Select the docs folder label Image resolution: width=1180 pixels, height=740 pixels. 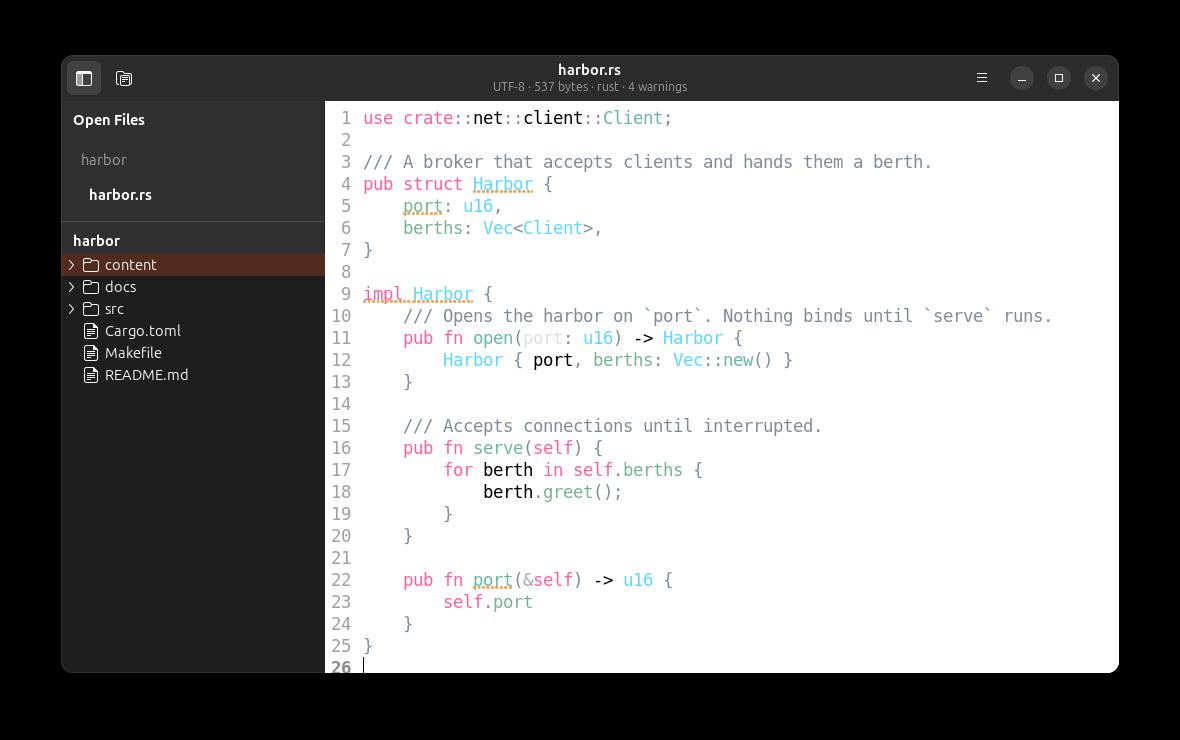(120, 287)
